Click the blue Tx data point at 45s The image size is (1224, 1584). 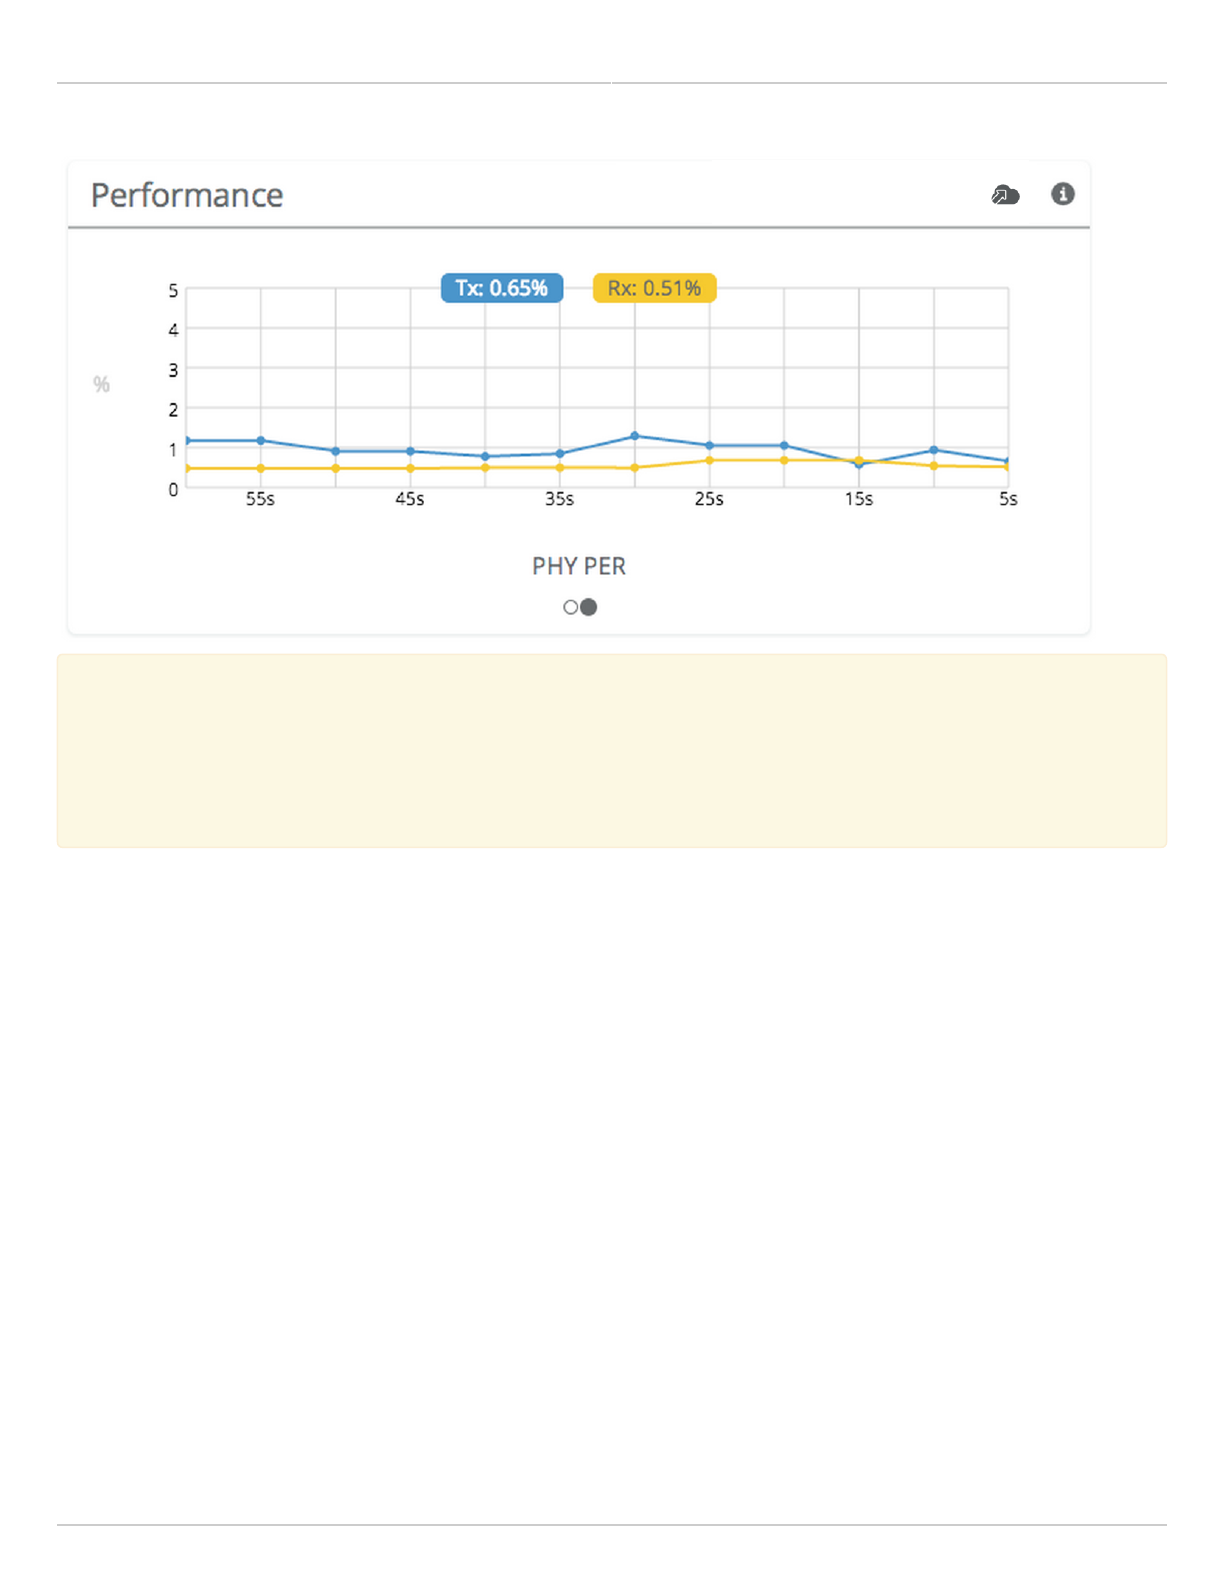point(410,451)
